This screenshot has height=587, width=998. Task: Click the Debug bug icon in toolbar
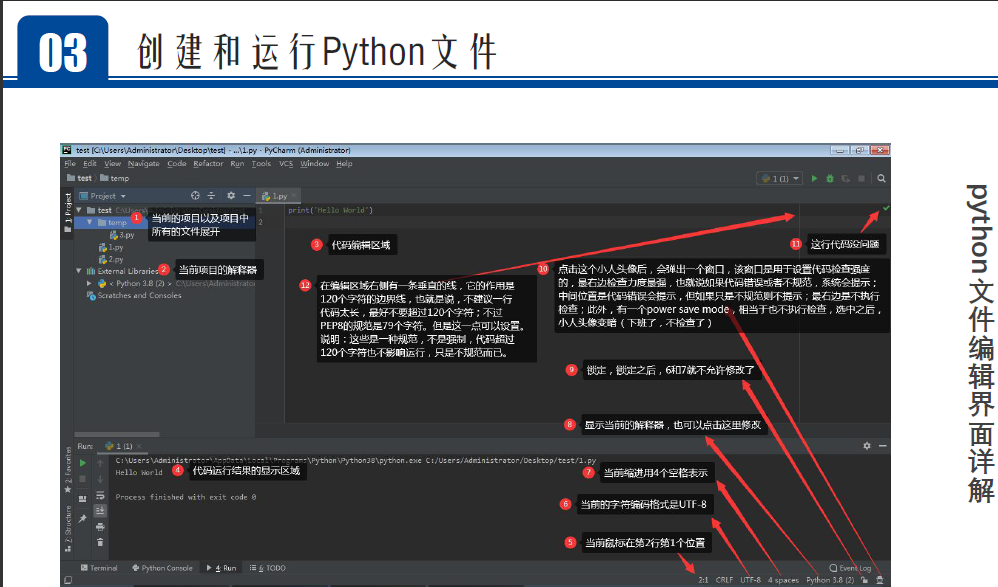click(x=829, y=179)
